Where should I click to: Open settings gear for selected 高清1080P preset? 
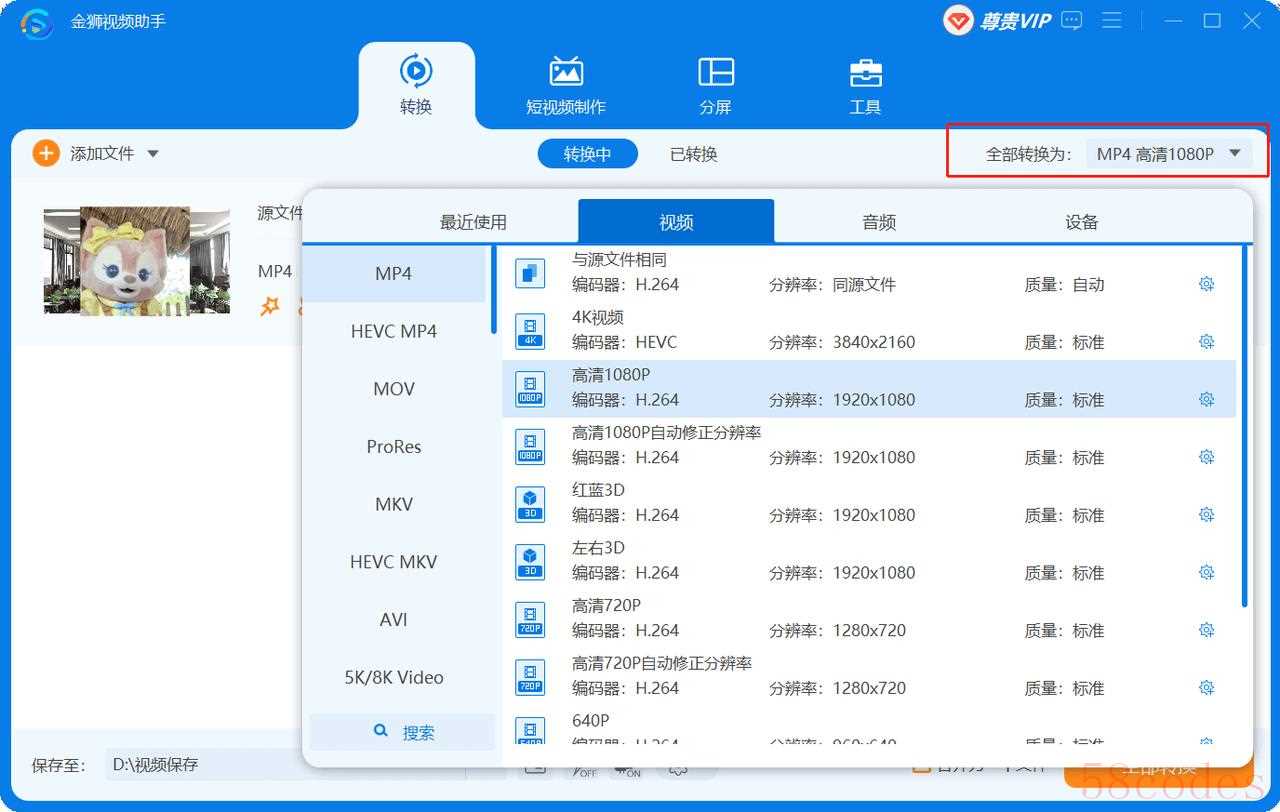[x=1206, y=399]
